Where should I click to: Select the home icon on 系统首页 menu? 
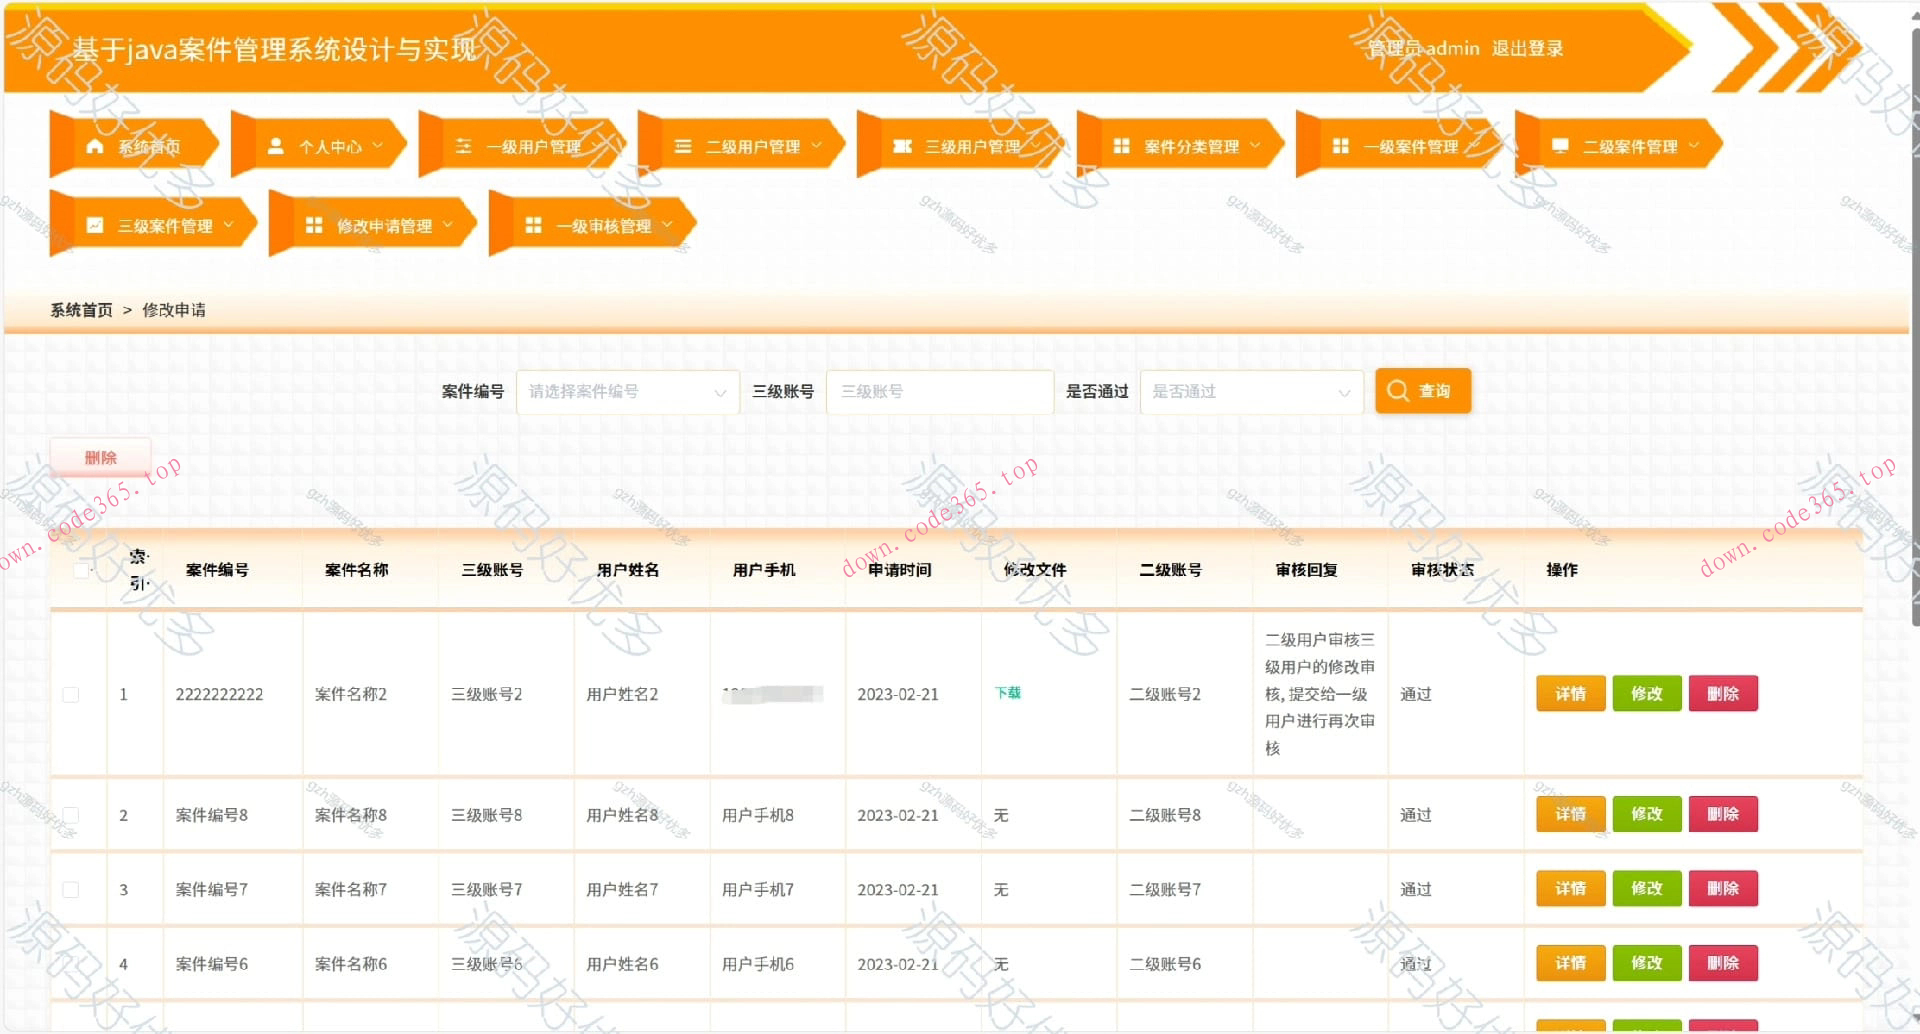tap(95, 146)
